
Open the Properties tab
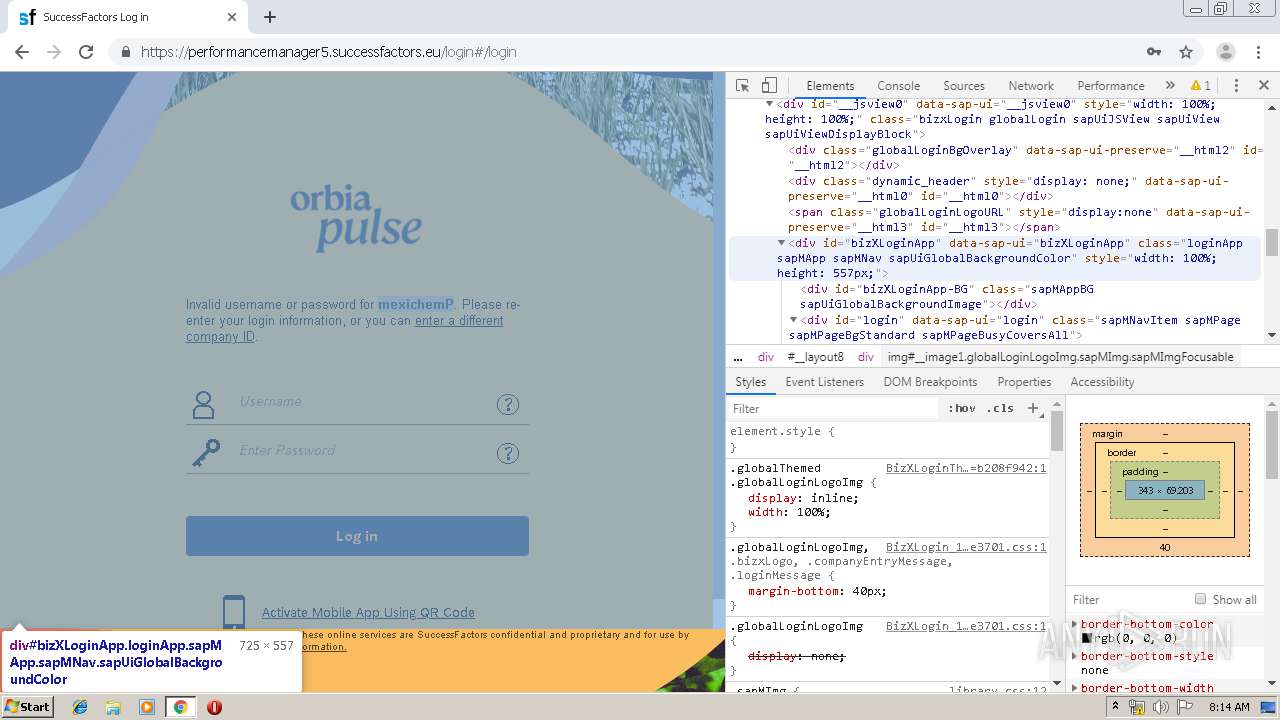coord(1024,382)
